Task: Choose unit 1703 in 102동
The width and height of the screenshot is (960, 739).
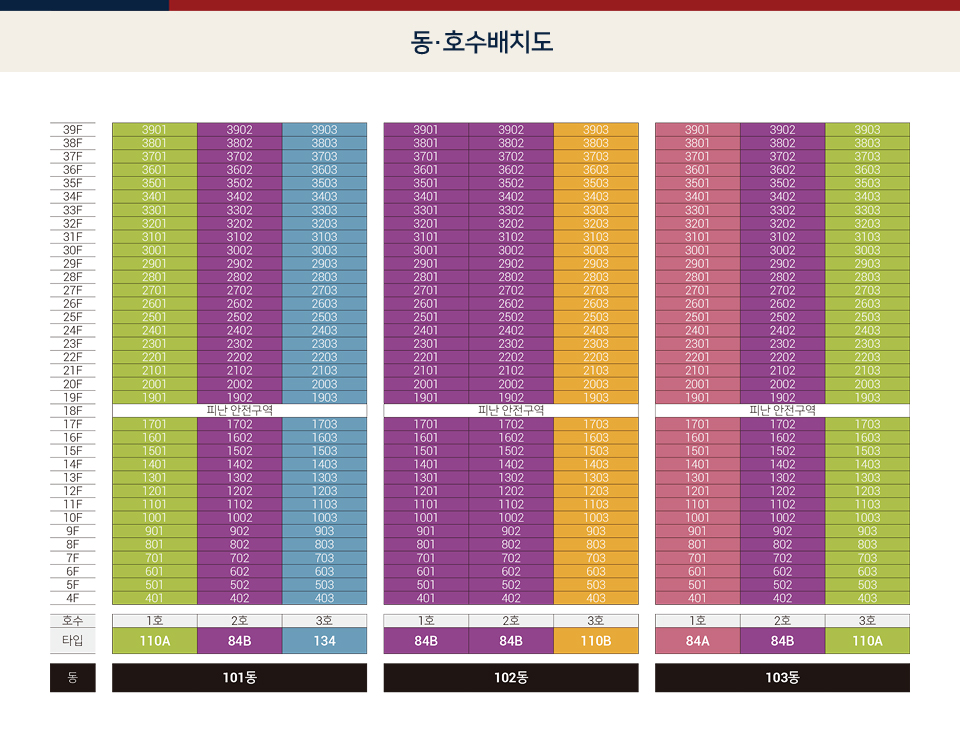Action: [596, 424]
